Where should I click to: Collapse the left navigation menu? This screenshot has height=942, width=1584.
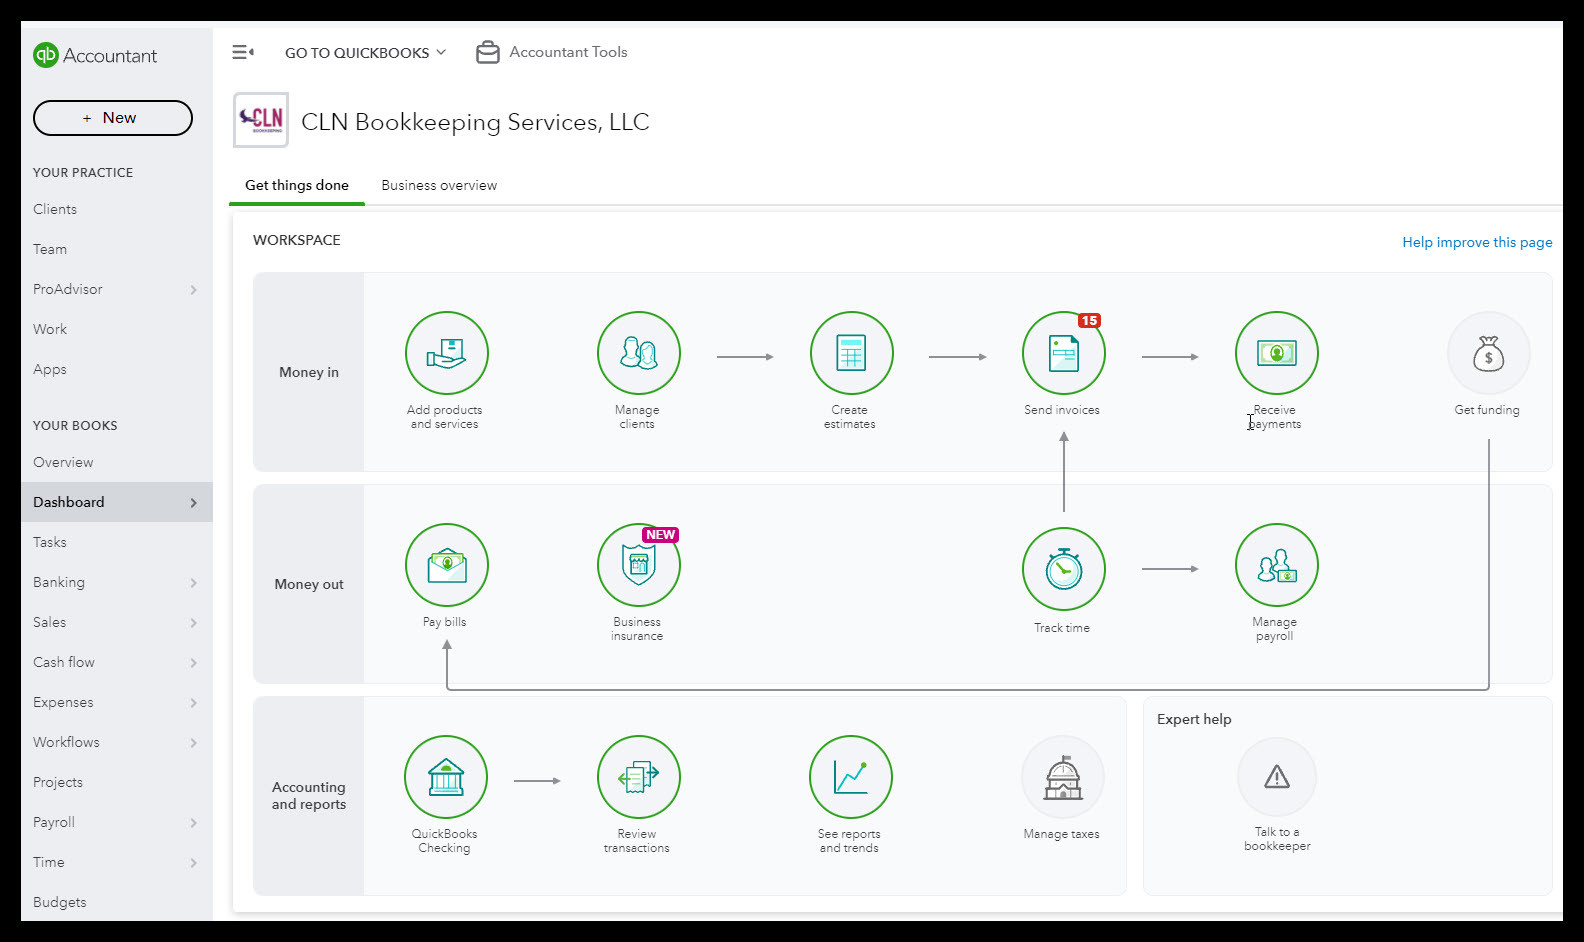pos(243,52)
